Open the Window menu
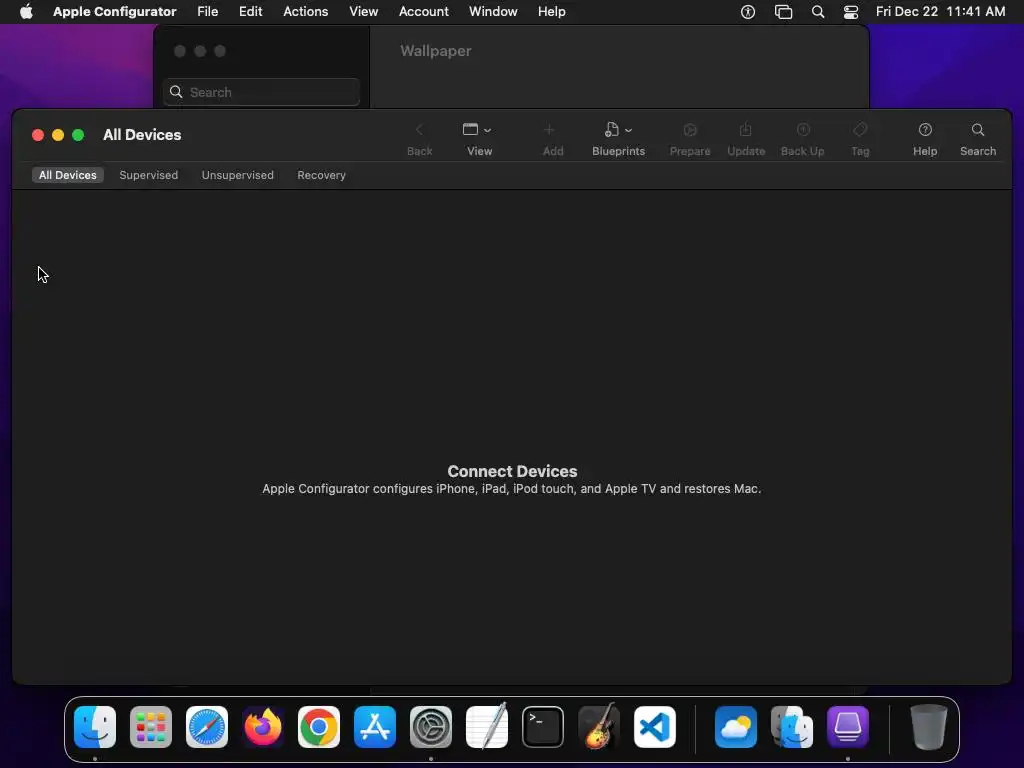 (x=493, y=12)
